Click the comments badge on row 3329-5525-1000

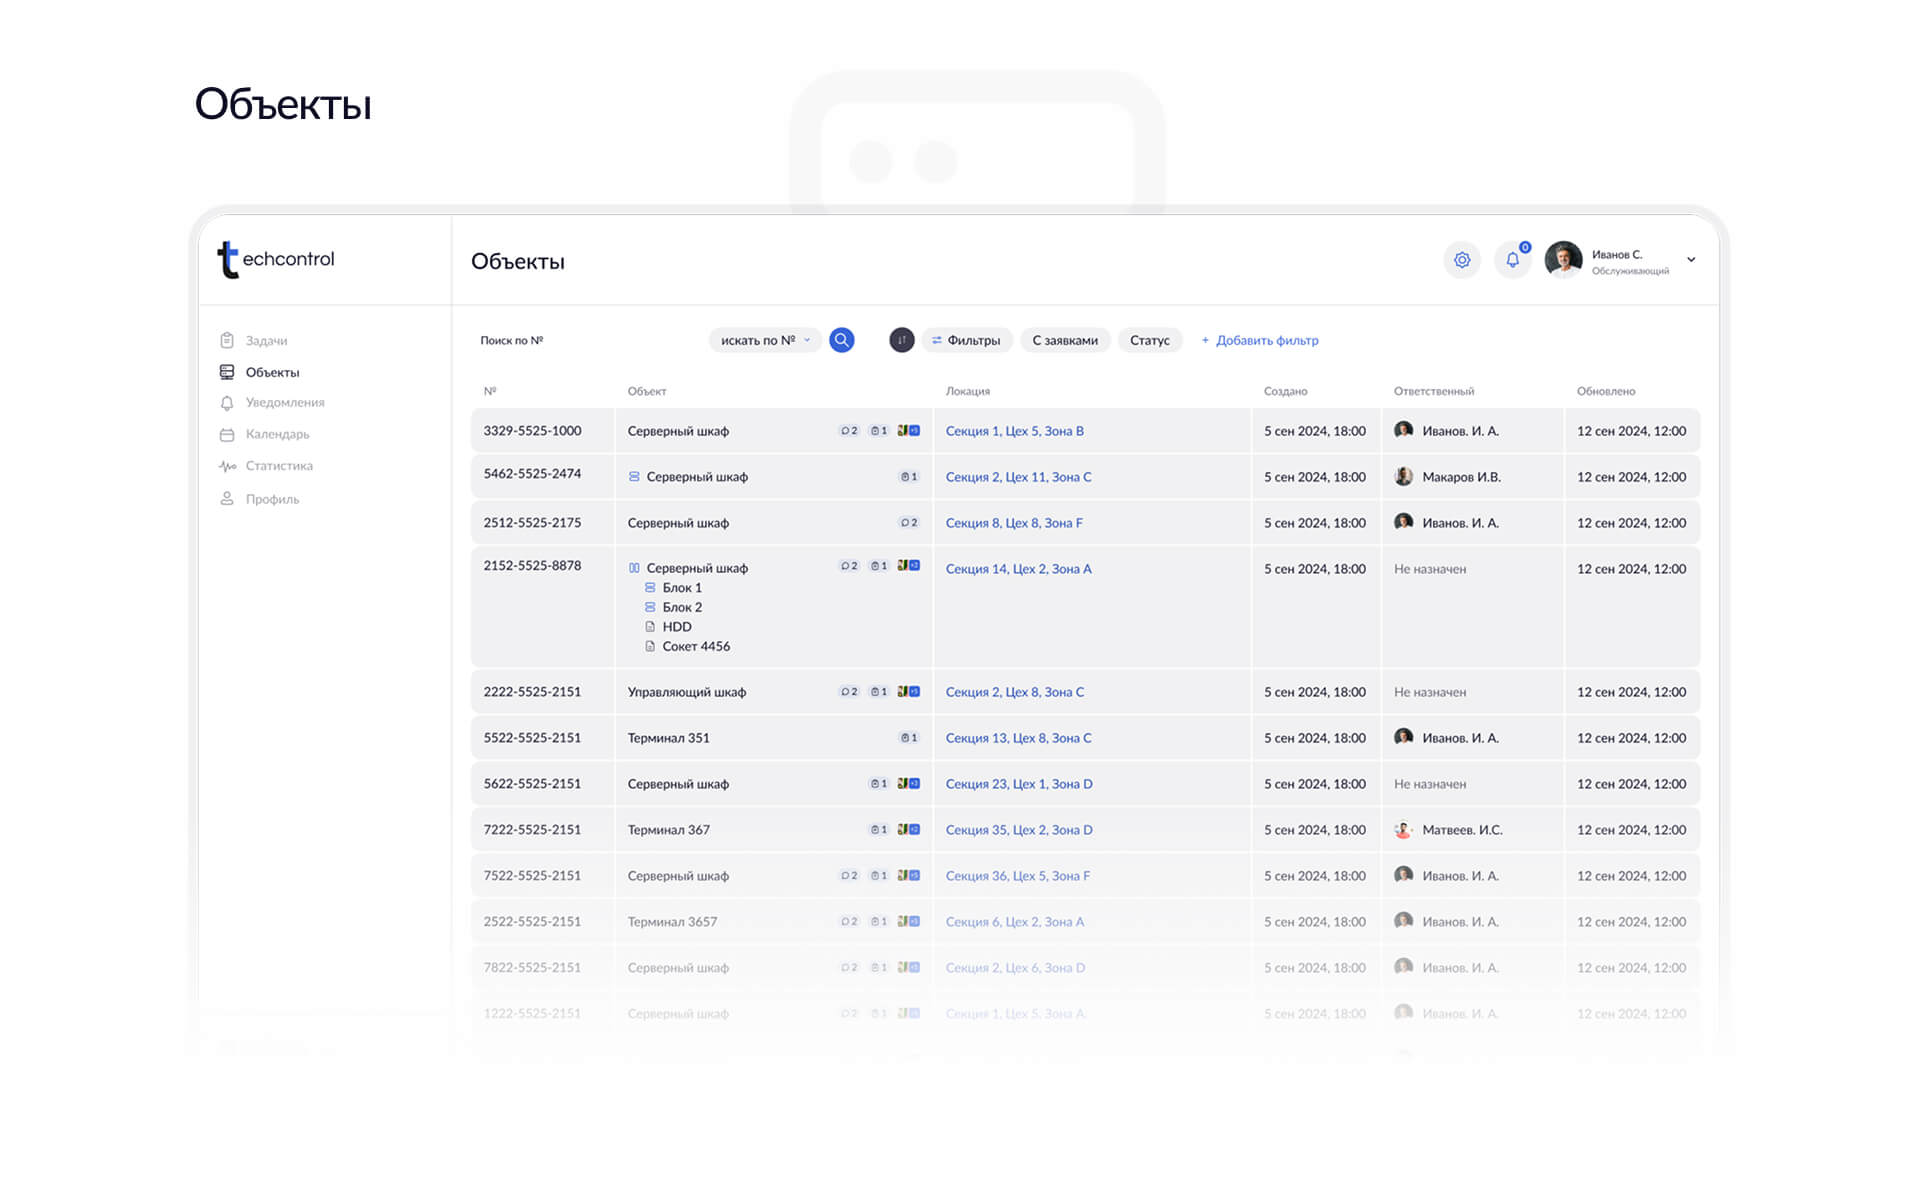click(x=849, y=431)
